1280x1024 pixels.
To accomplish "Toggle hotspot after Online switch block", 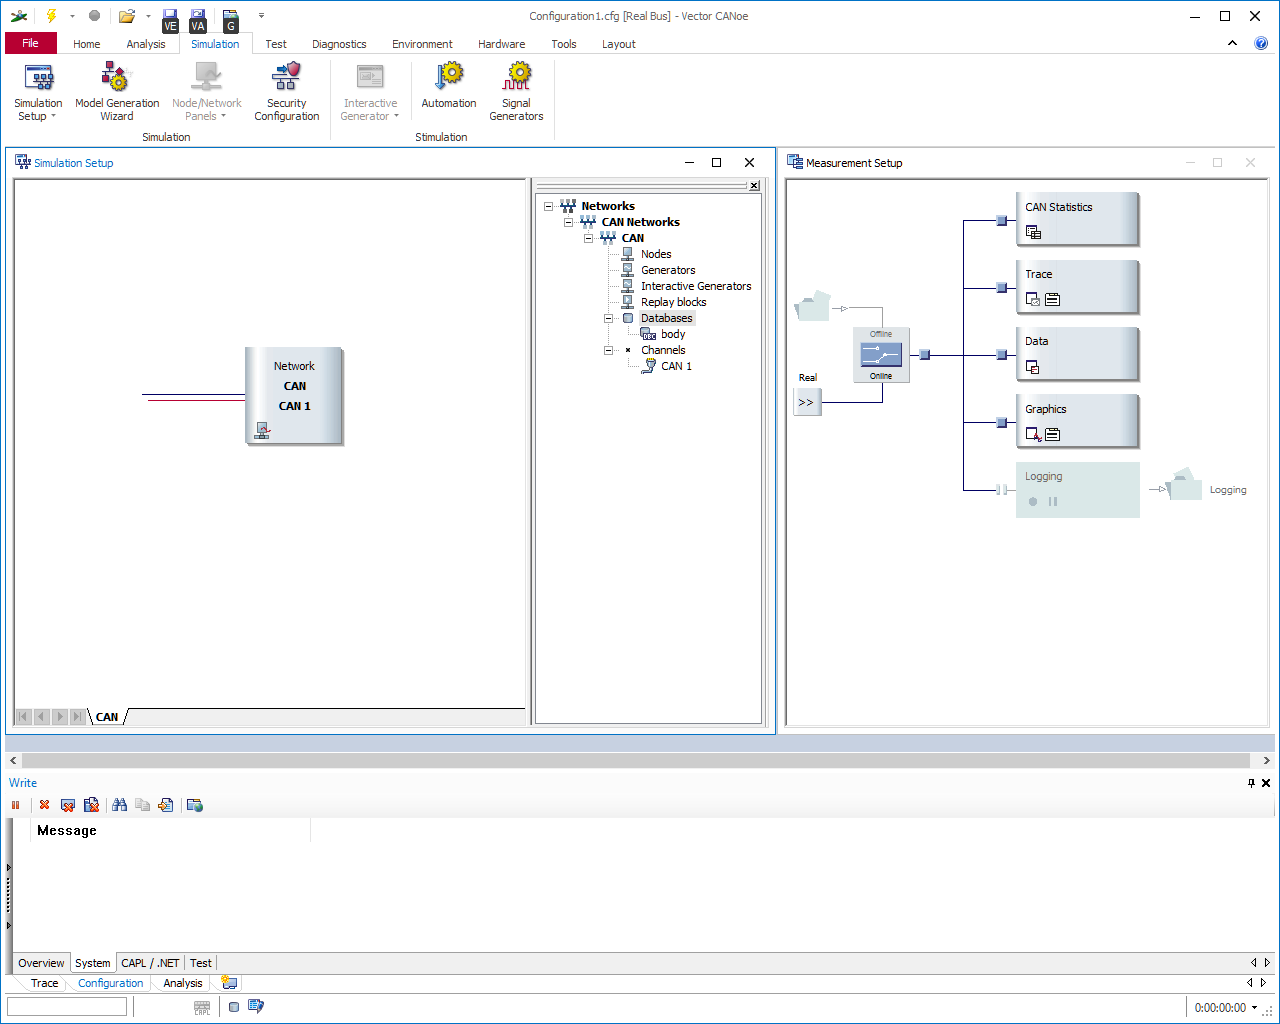I will pyautogui.click(x=925, y=355).
